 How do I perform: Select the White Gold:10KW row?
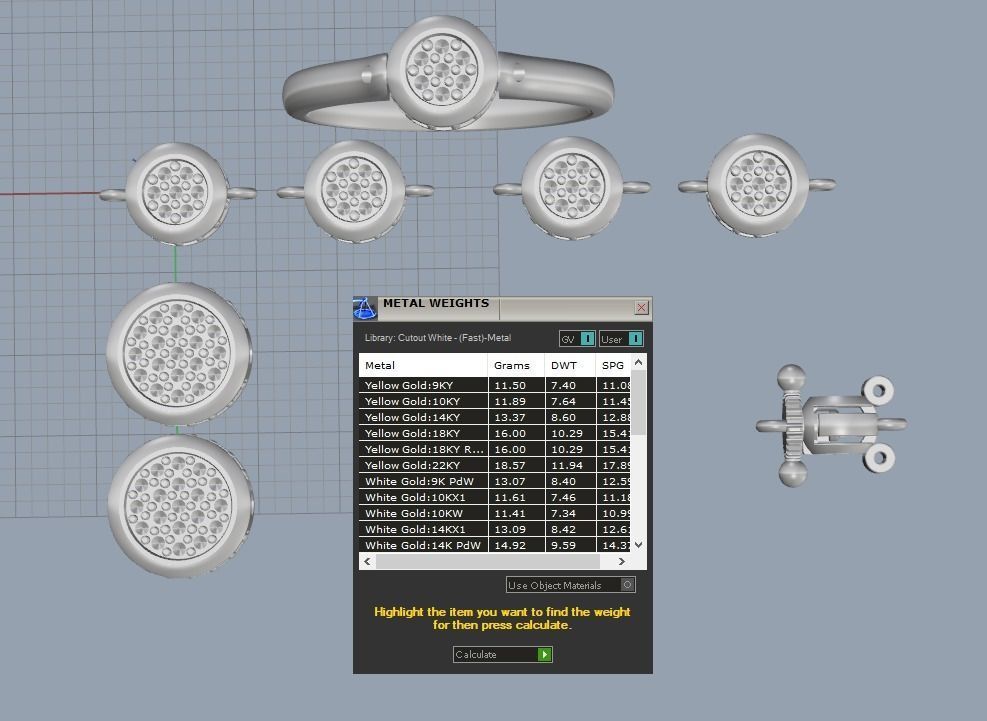(x=495, y=513)
